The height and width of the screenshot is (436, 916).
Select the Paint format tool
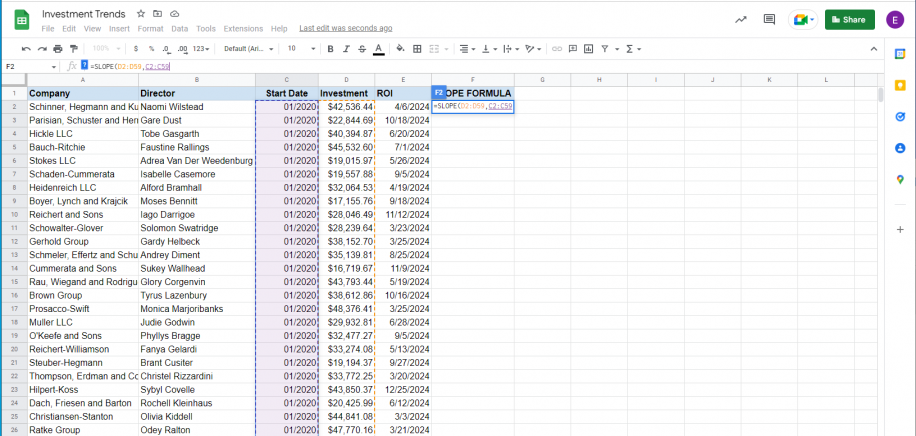point(74,49)
